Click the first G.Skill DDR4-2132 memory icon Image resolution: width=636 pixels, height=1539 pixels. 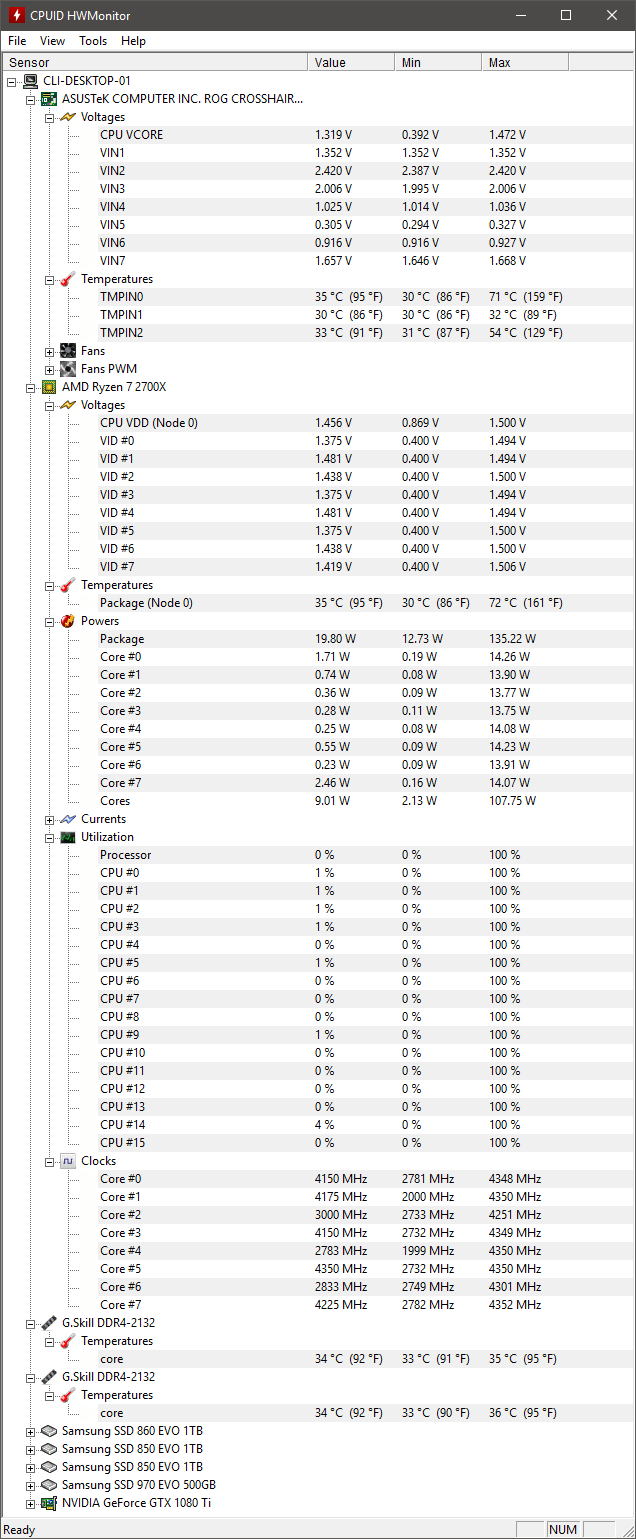pos(49,1323)
